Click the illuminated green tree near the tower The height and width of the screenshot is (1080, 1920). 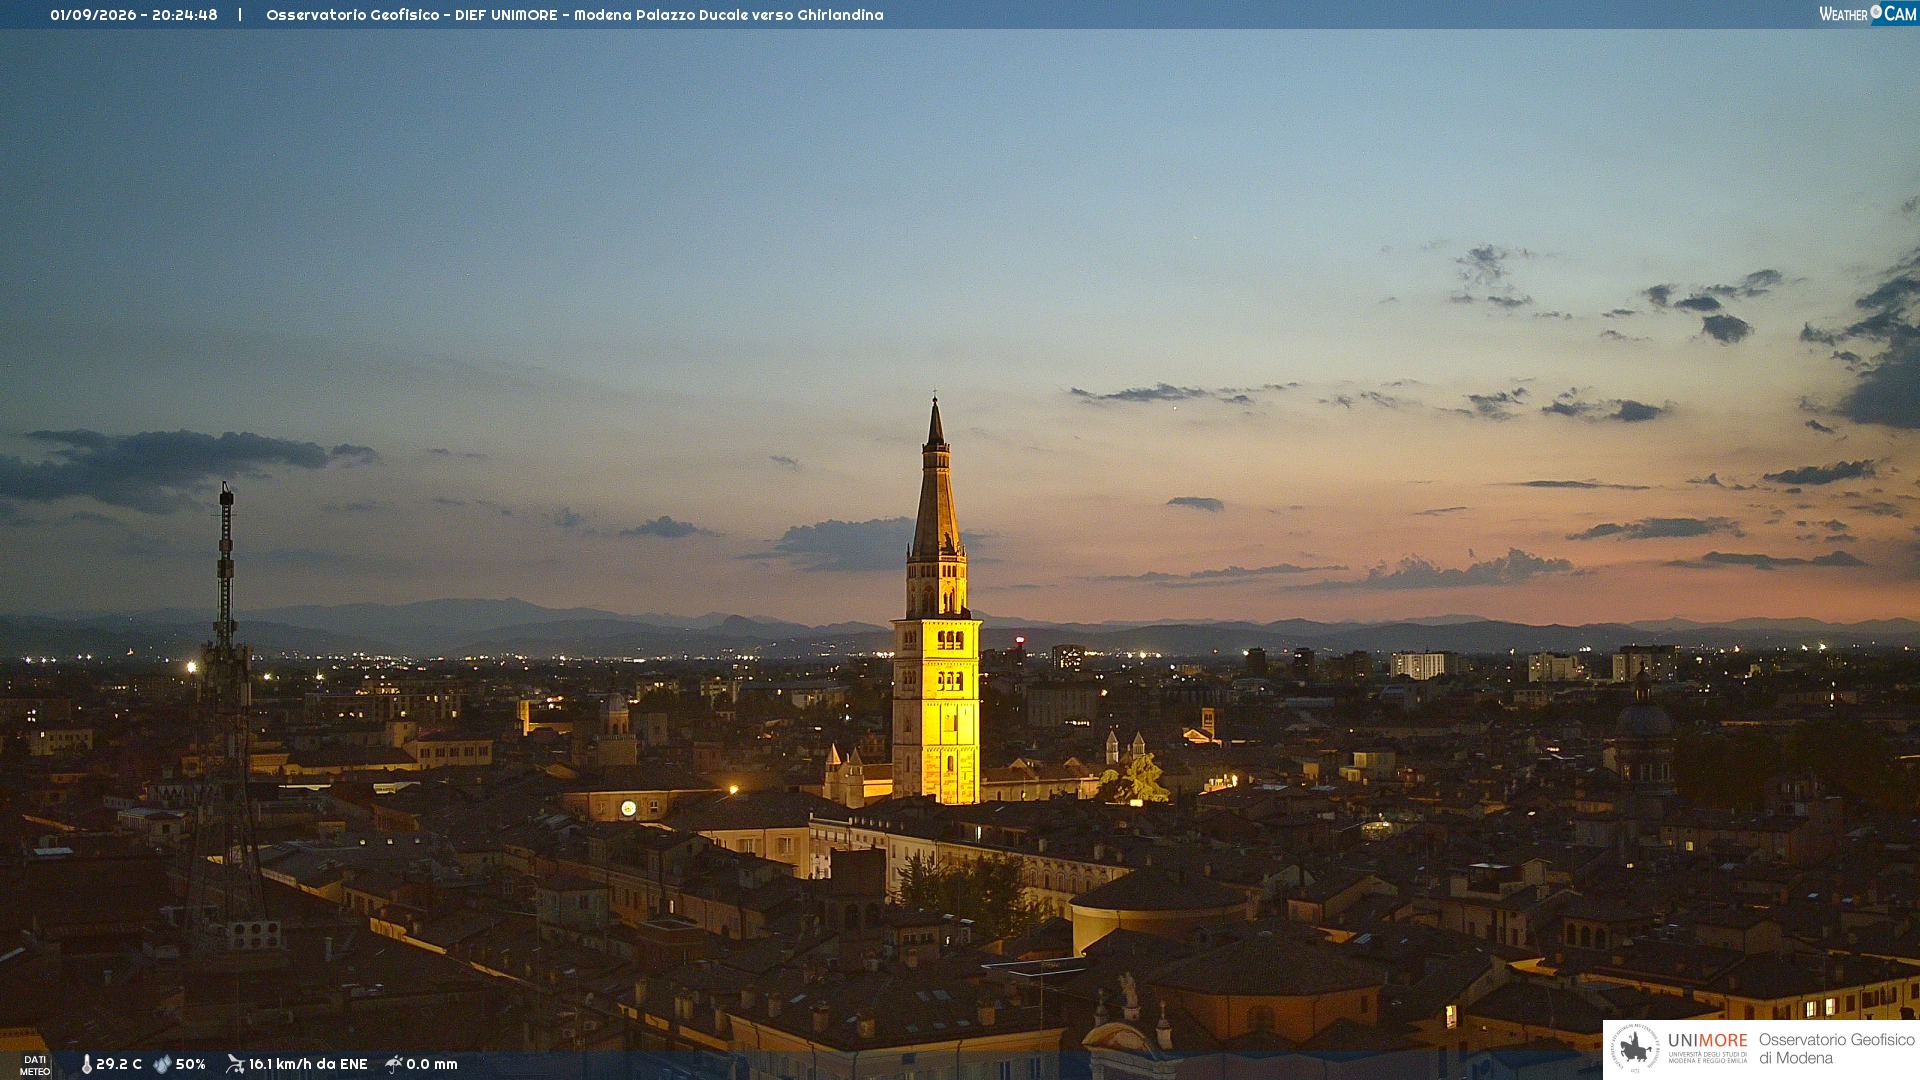1135,780
